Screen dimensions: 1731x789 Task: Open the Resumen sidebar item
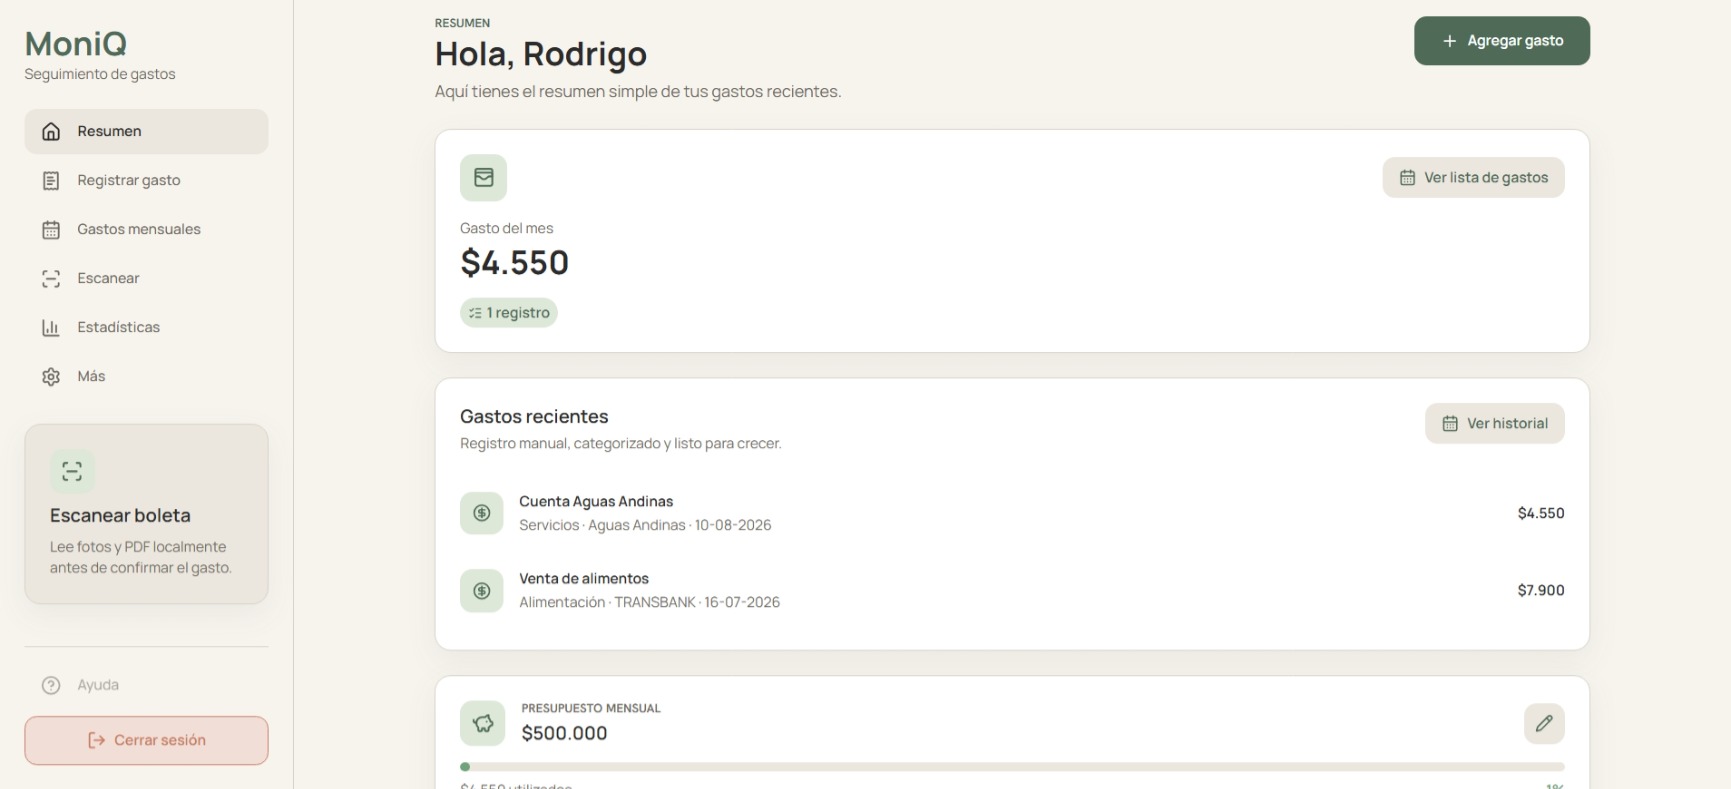pyautogui.click(x=146, y=131)
